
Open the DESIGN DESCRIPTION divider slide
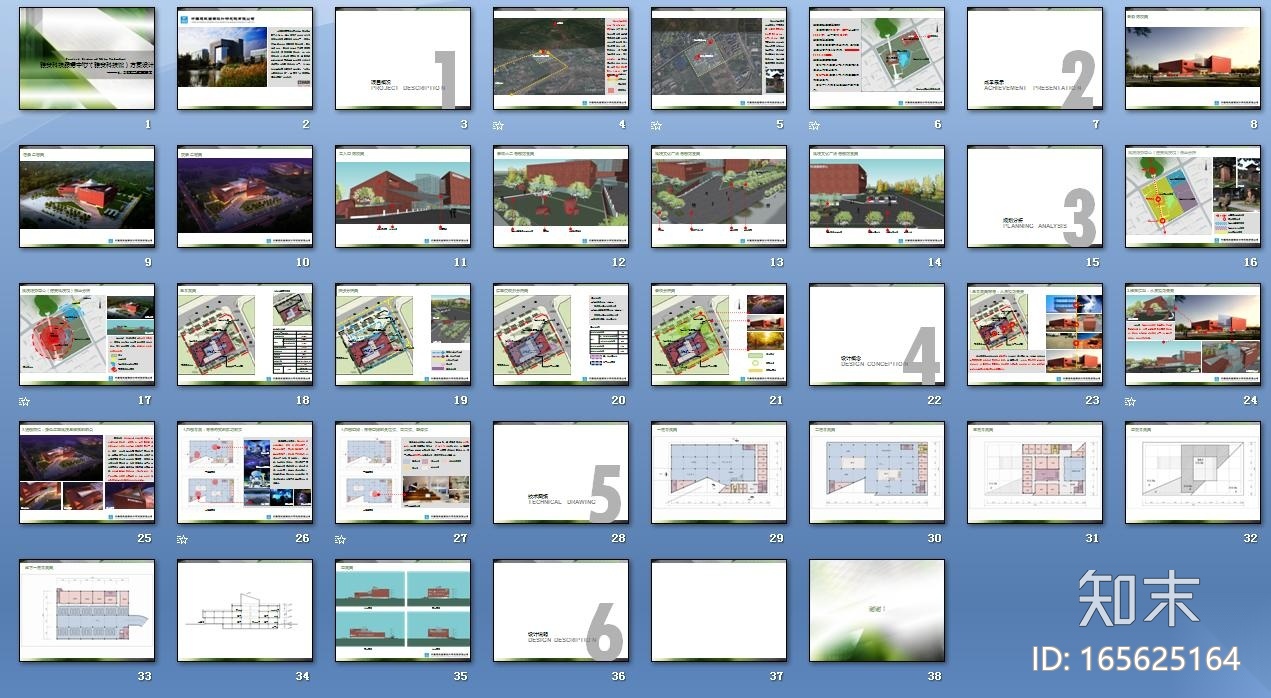click(560, 610)
